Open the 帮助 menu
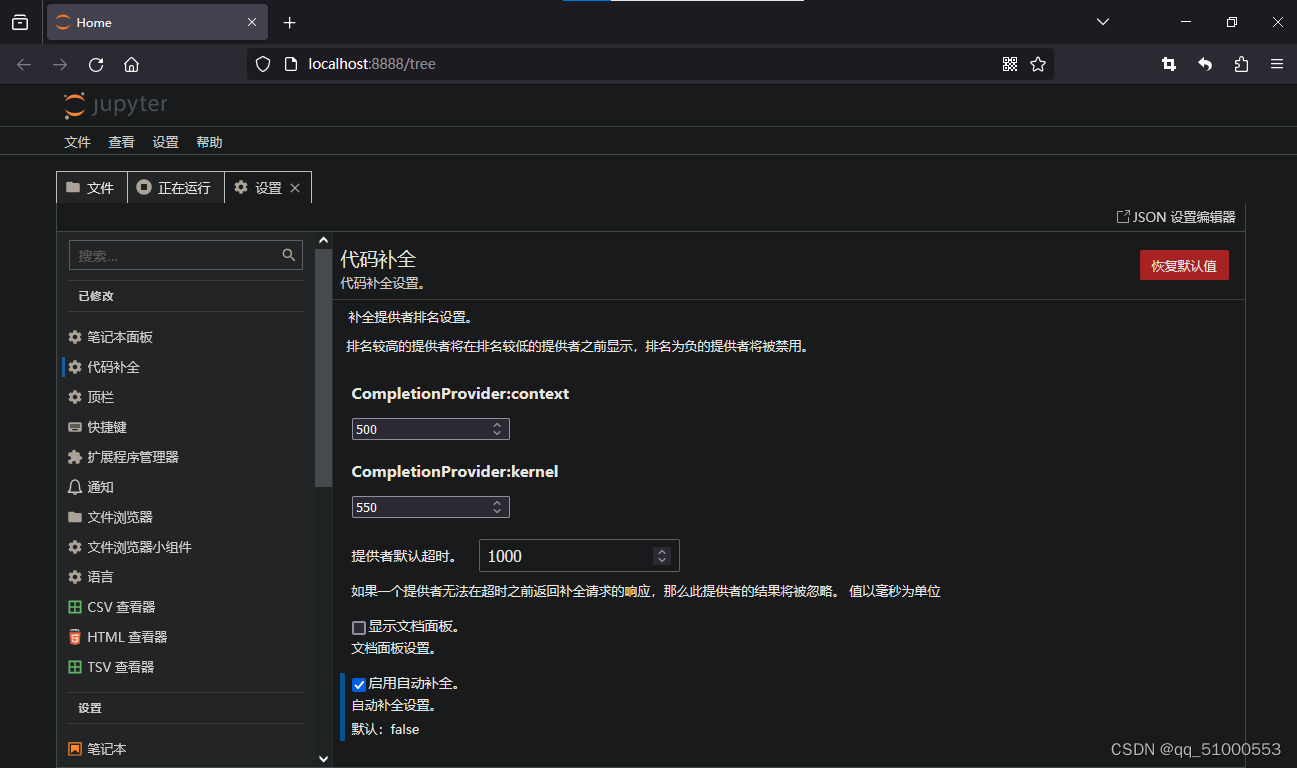The width and height of the screenshot is (1297, 768). (210, 142)
